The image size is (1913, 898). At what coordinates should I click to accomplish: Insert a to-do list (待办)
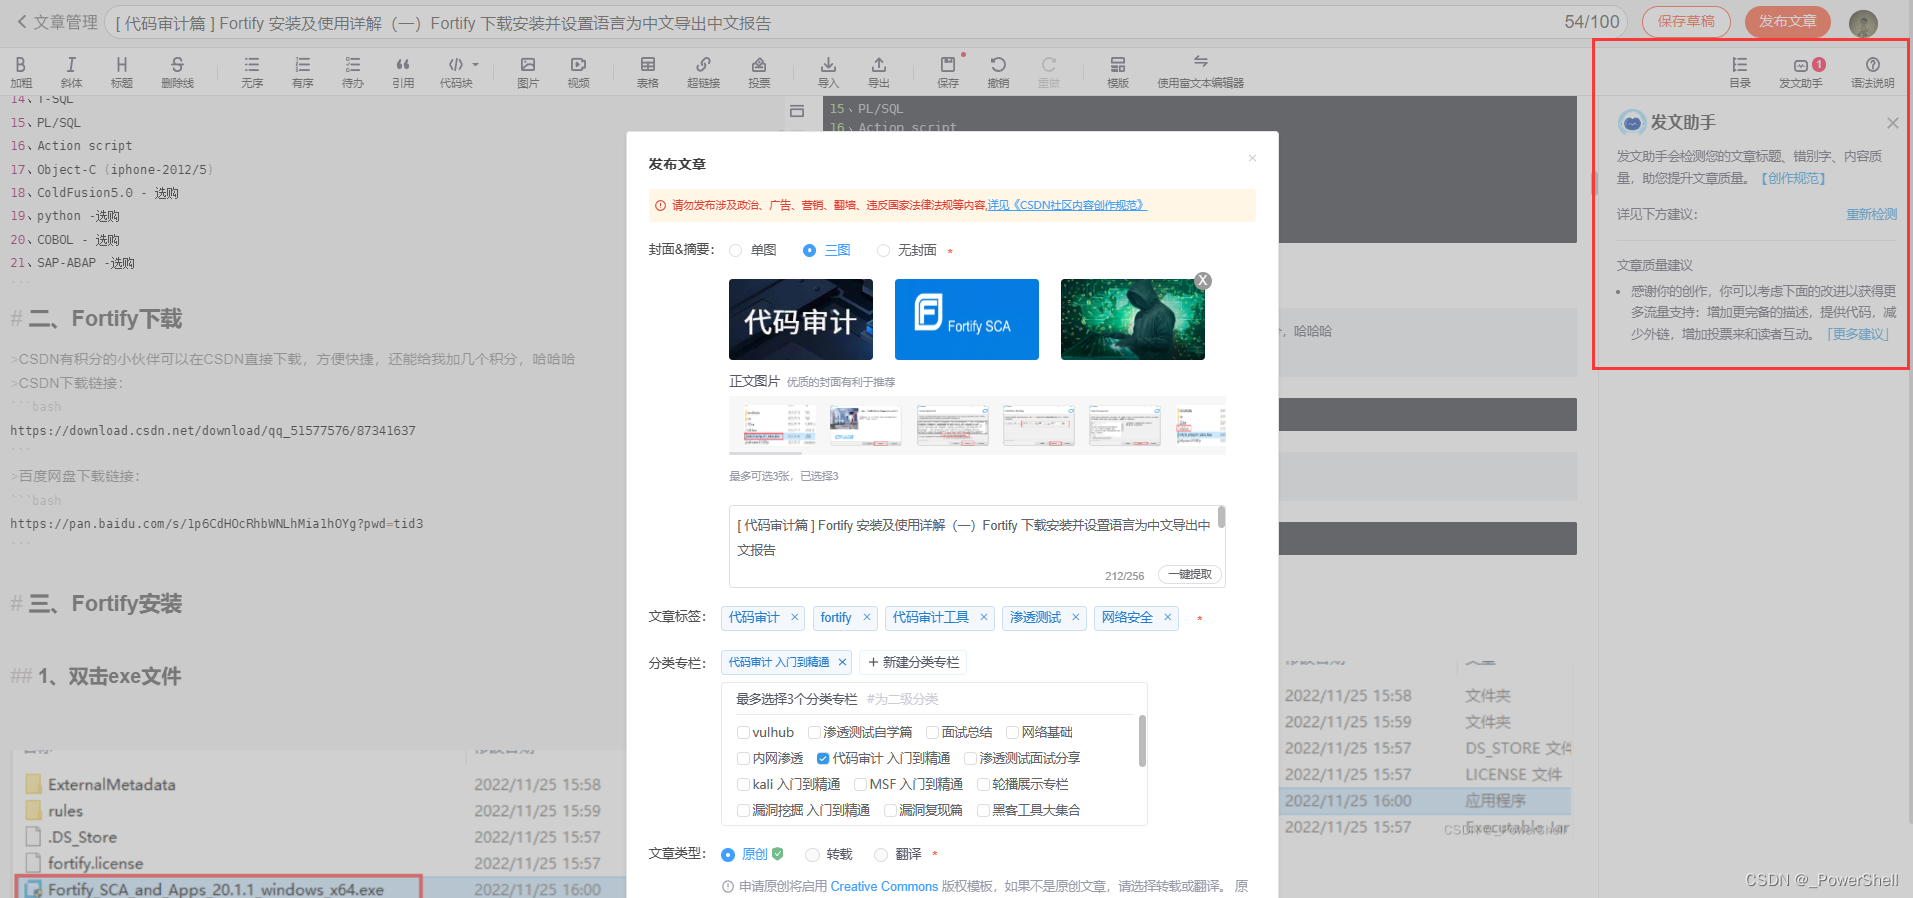click(x=352, y=72)
